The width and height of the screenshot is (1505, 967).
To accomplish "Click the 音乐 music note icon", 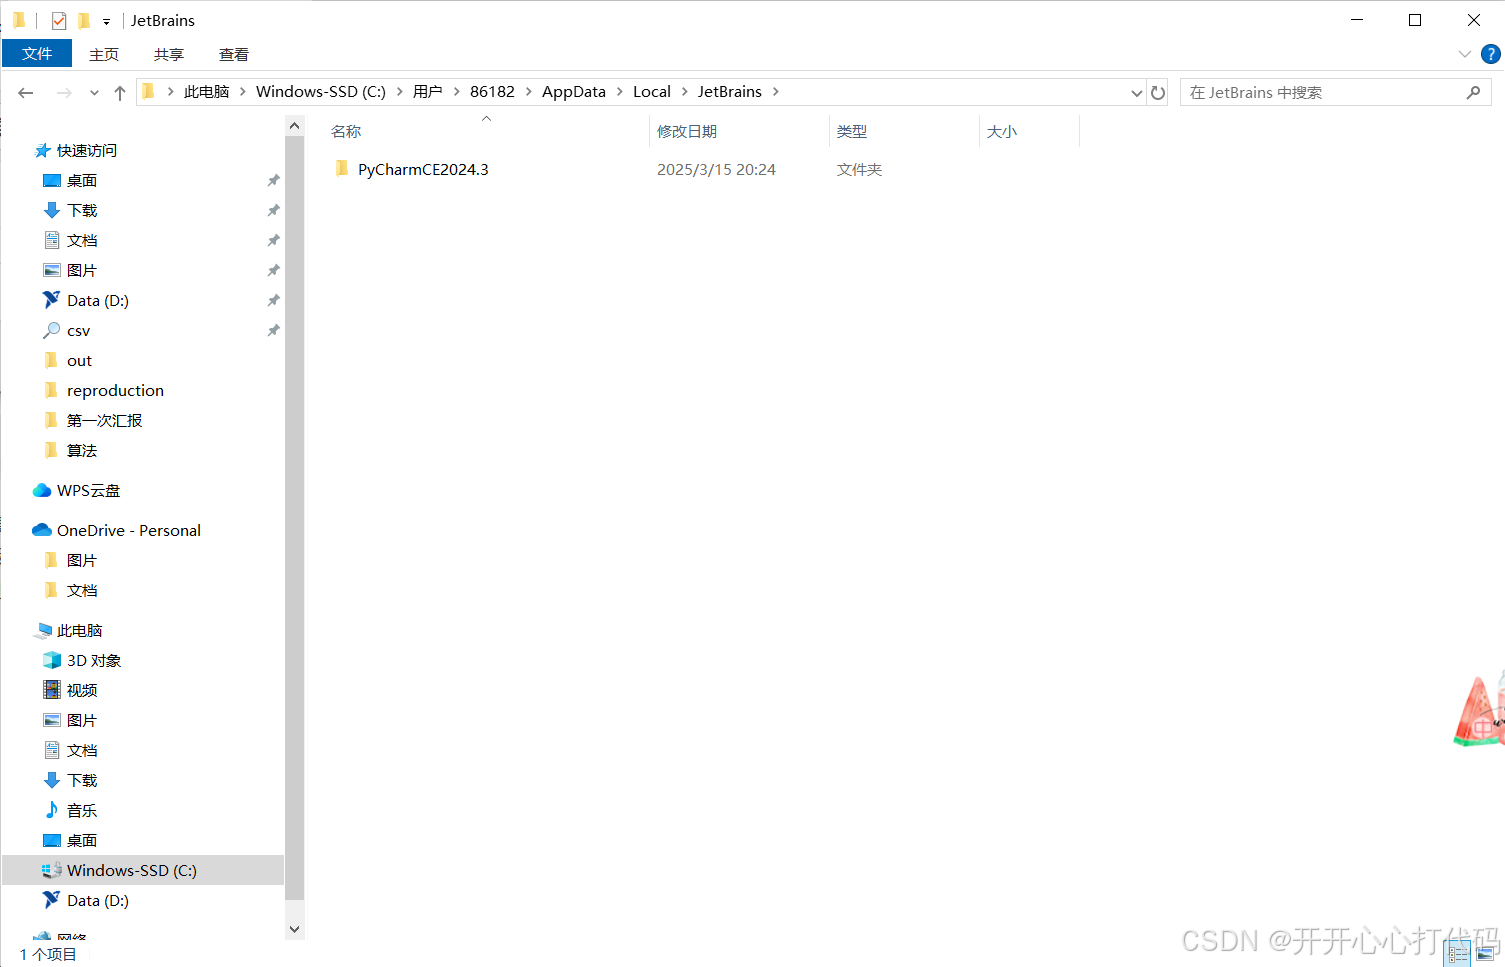I will point(52,810).
